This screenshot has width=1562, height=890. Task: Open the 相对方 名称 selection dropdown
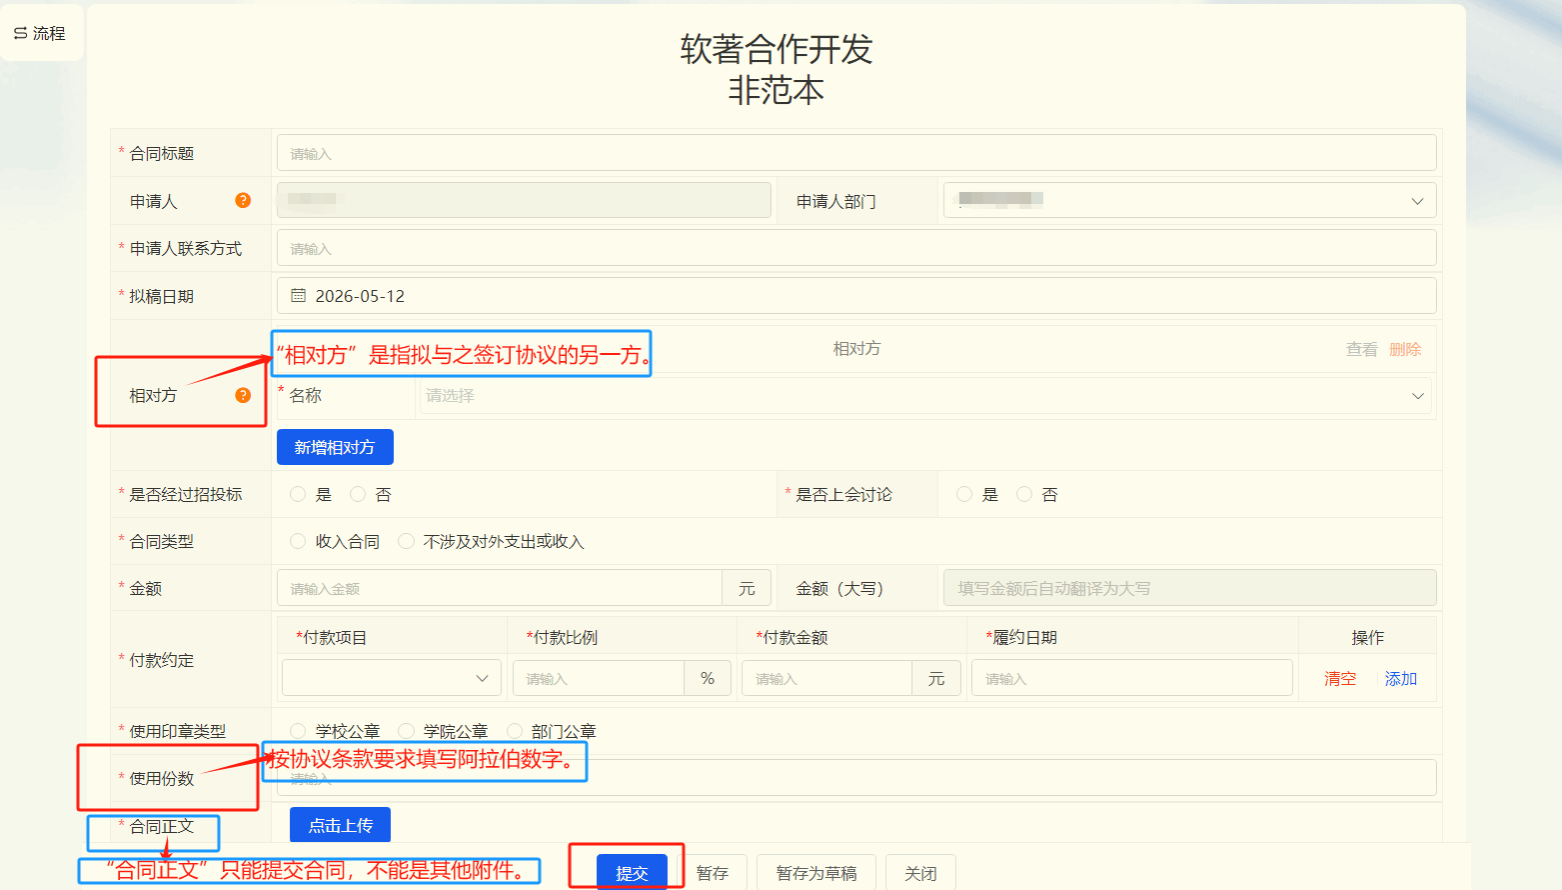click(x=925, y=395)
